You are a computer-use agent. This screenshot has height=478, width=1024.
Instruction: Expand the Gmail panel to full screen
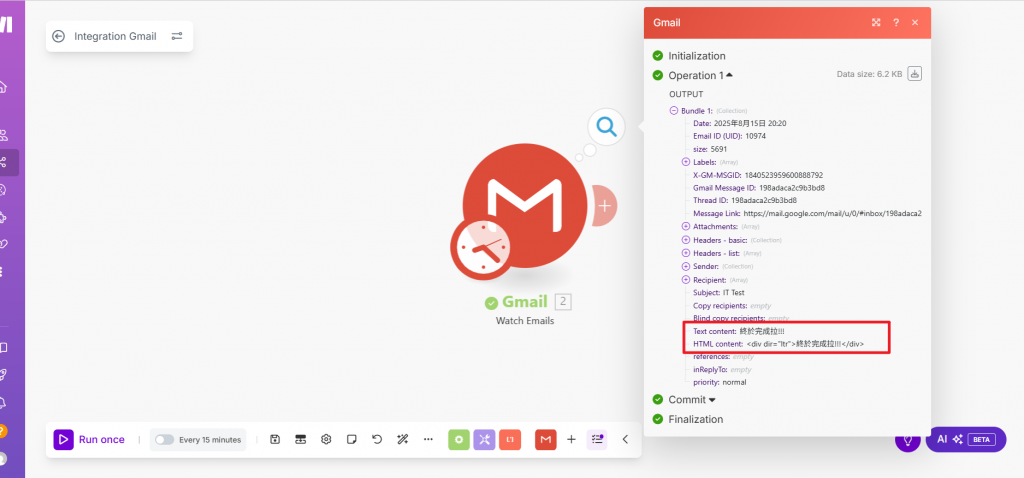click(876, 22)
